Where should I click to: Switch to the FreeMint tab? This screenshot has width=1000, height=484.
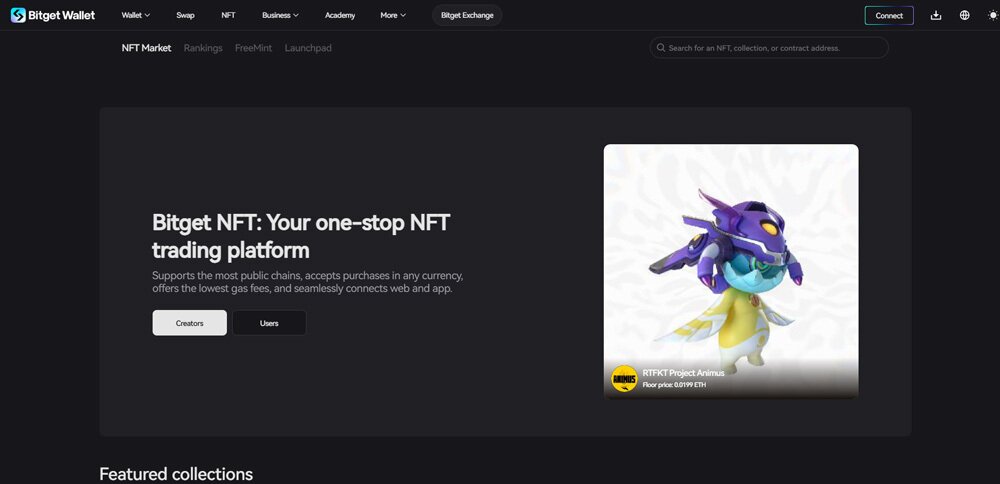(253, 48)
